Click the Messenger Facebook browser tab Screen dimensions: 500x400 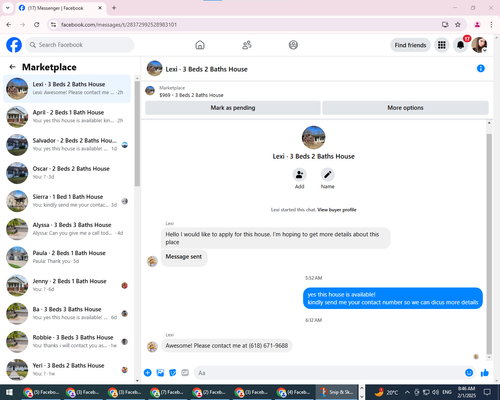pyautogui.click(x=61, y=8)
